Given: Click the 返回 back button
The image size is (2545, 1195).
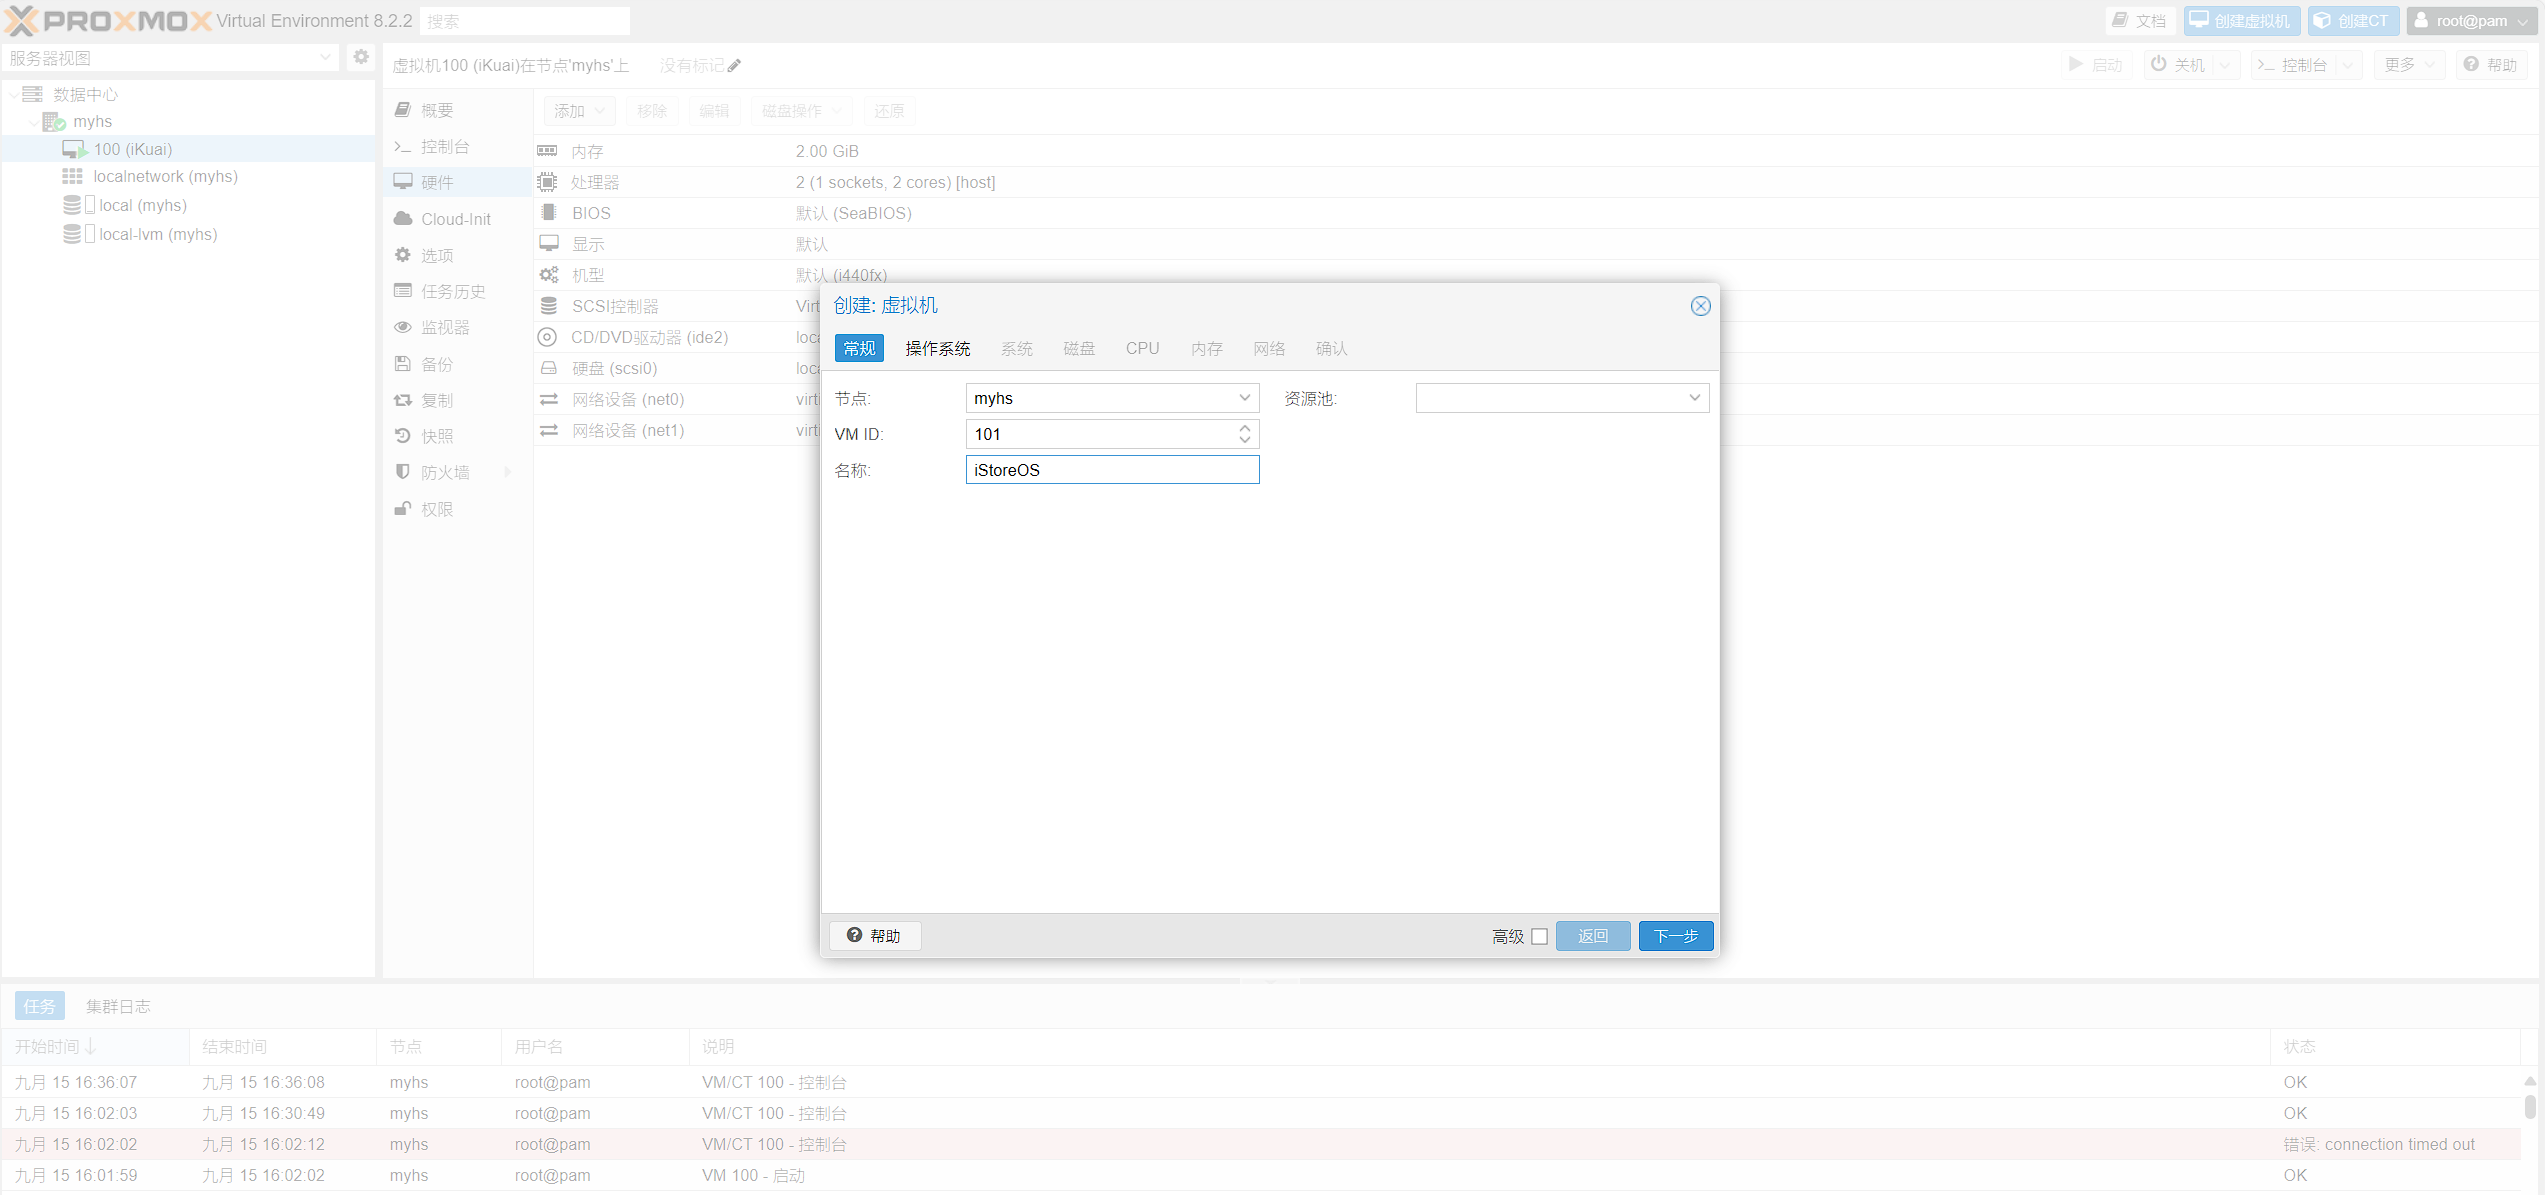Looking at the screenshot, I should click(1593, 936).
